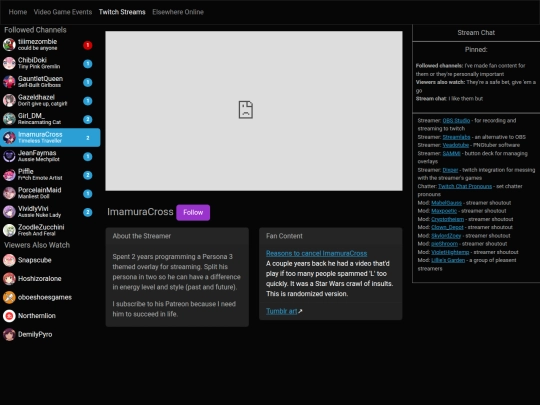The image size is (540, 405).
Task: Click the 'Followed Channels' heading
Action: point(35,30)
